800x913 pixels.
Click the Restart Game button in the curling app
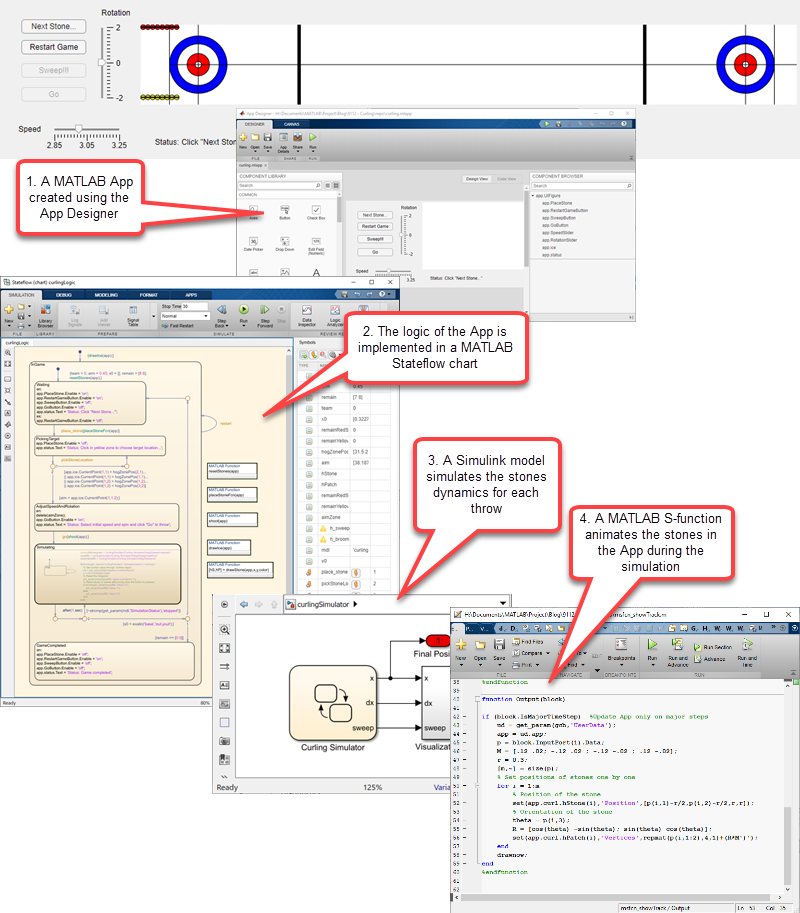(x=54, y=47)
